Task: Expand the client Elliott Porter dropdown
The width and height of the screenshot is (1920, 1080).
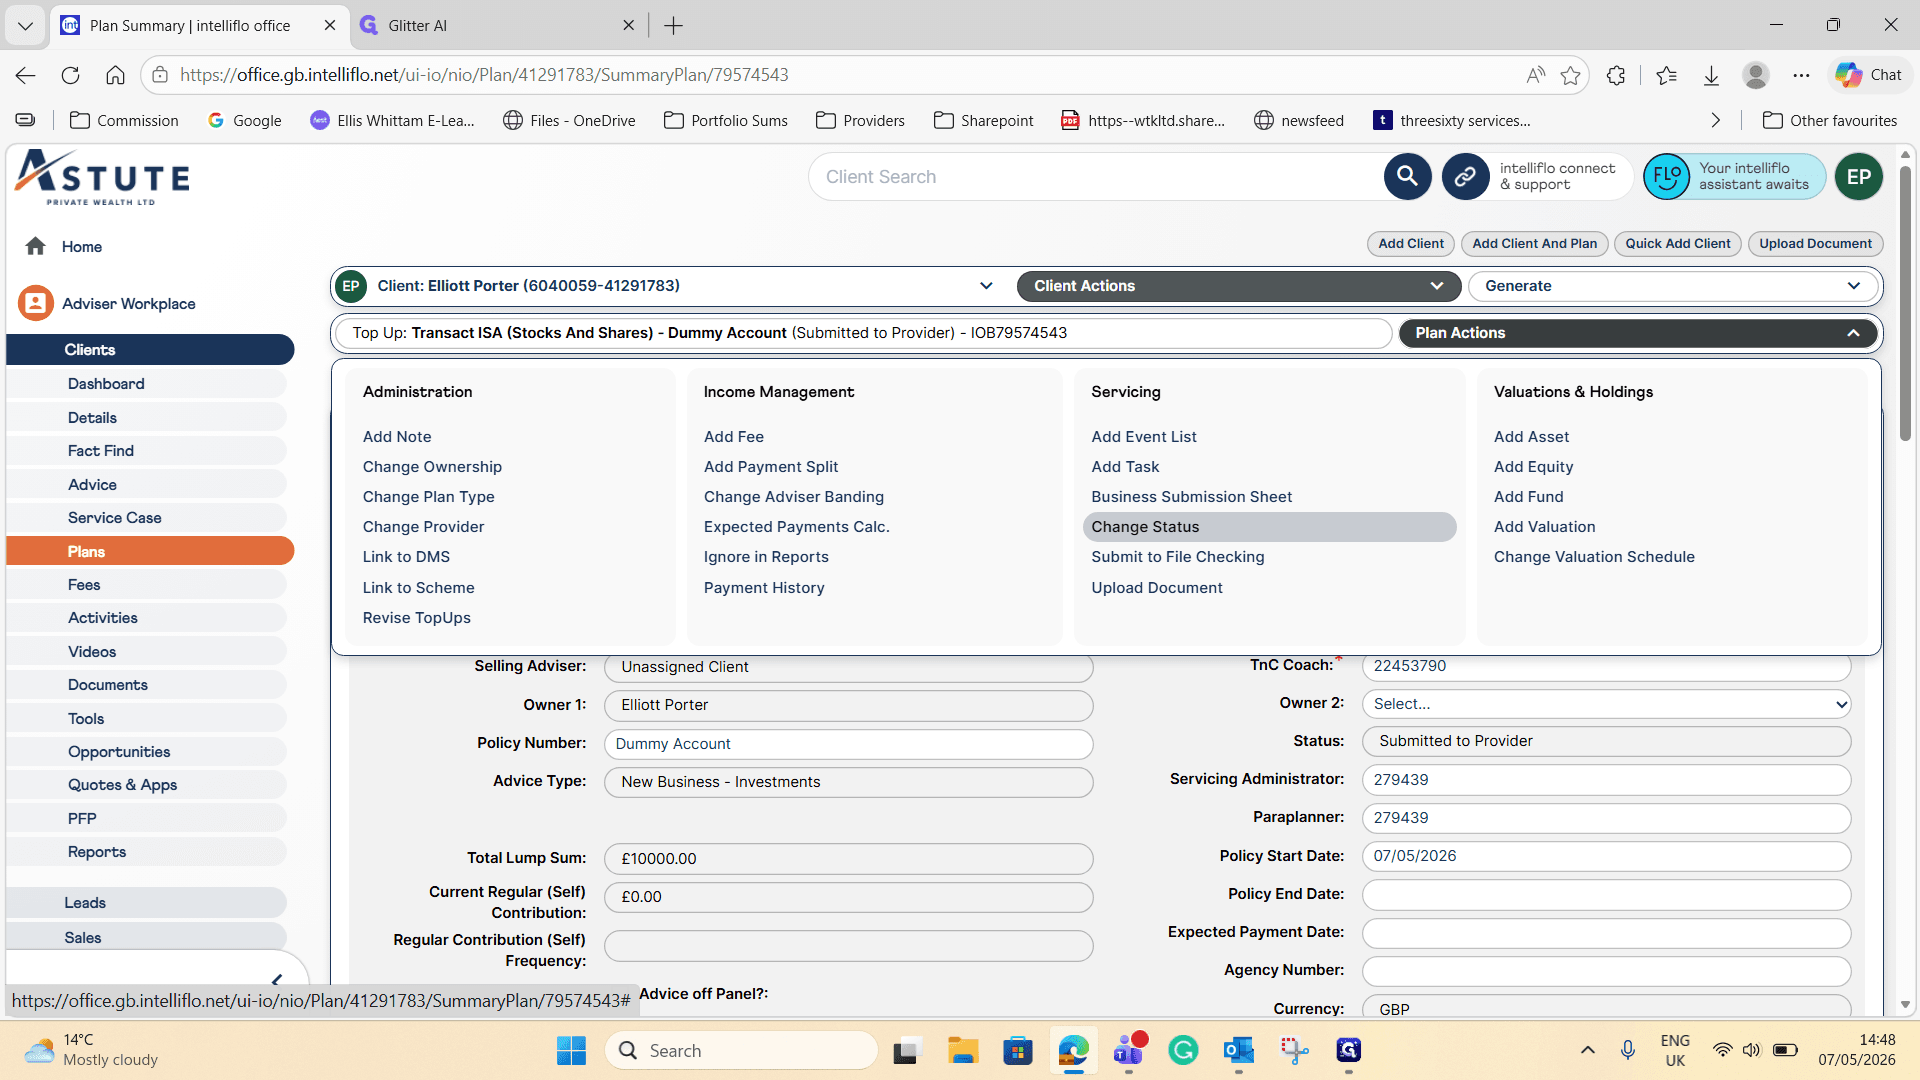Action: pos(986,286)
